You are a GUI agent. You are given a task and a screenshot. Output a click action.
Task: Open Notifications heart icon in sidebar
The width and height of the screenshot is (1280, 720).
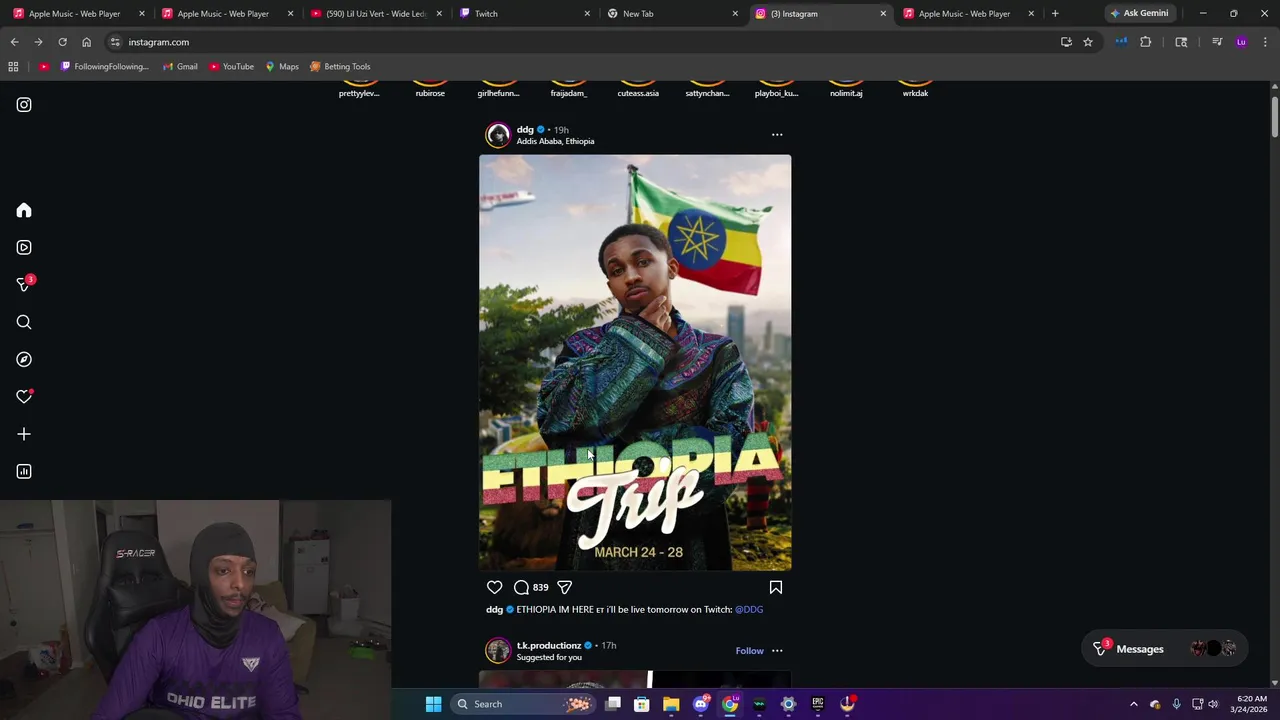tap(24, 397)
